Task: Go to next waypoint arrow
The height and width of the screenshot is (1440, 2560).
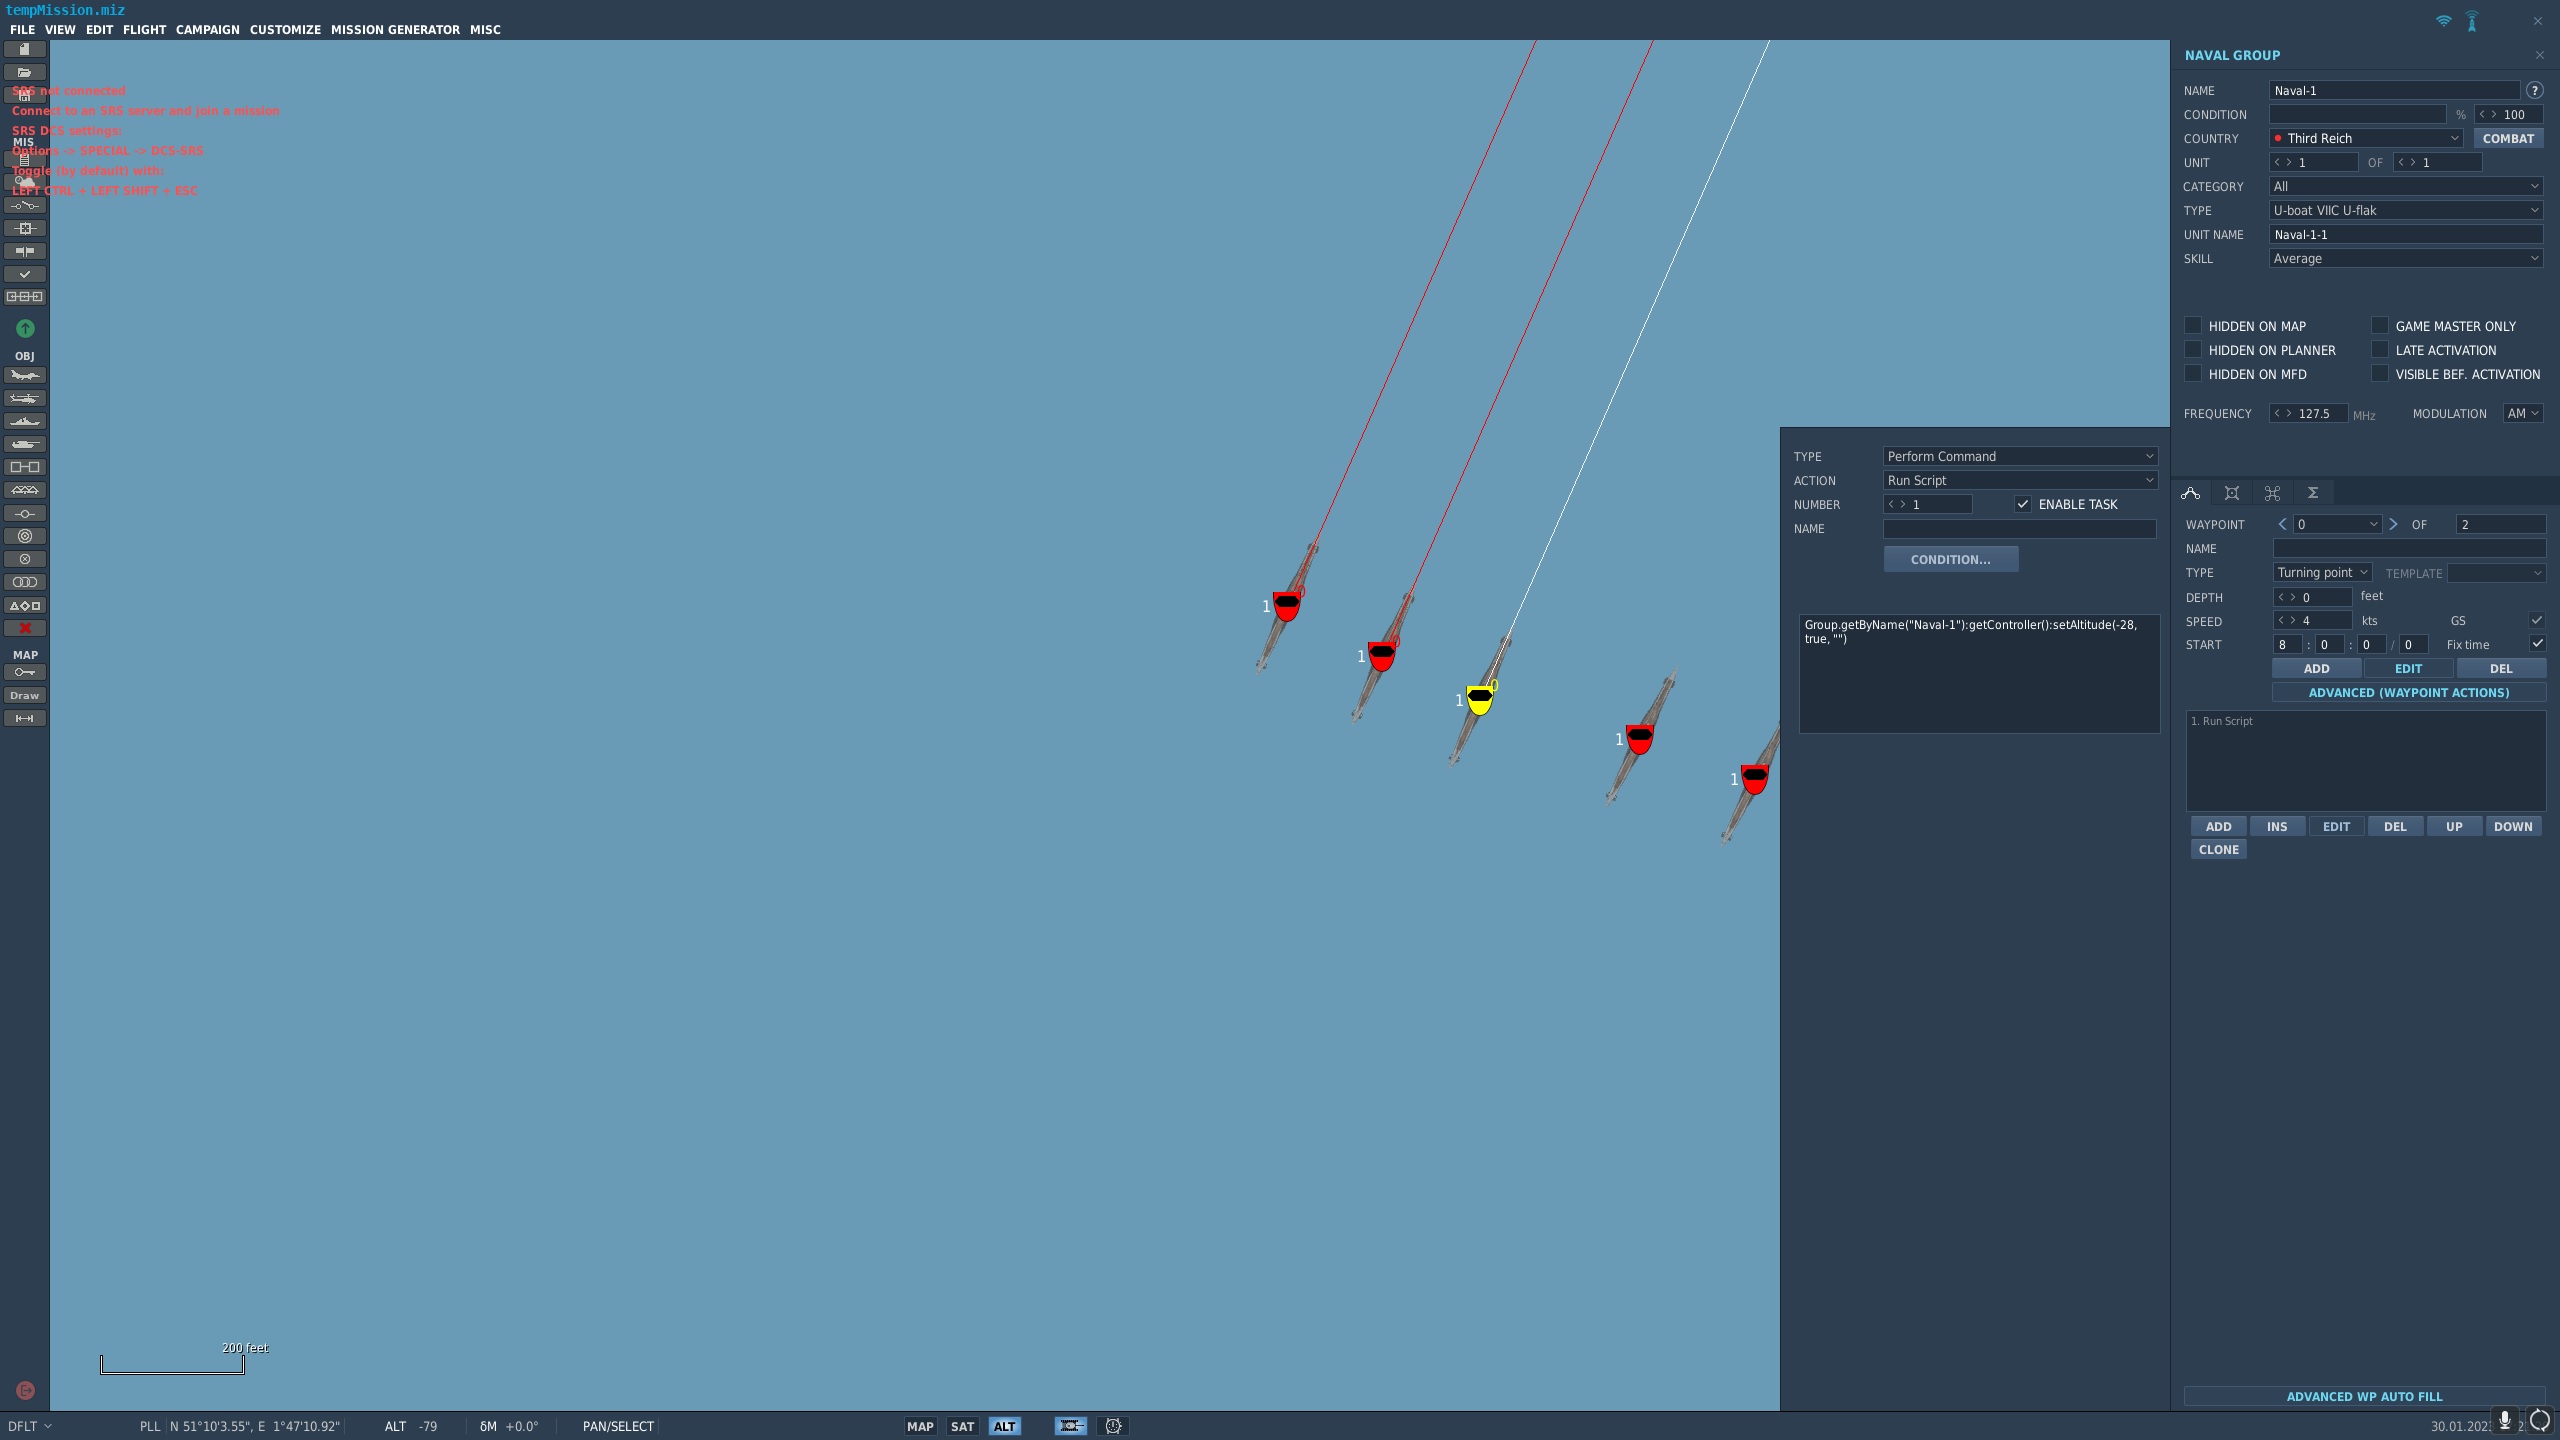Action: 2393,524
